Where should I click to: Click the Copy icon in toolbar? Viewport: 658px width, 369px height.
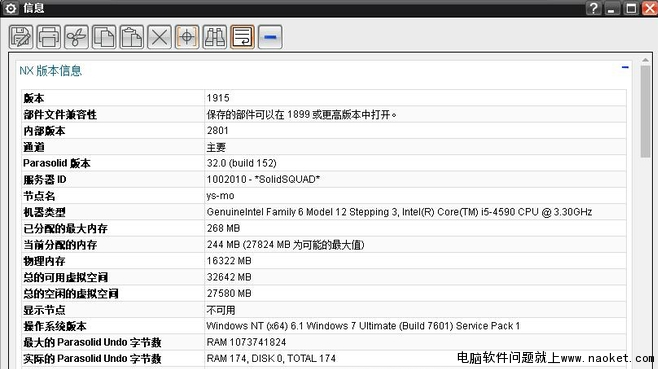104,37
